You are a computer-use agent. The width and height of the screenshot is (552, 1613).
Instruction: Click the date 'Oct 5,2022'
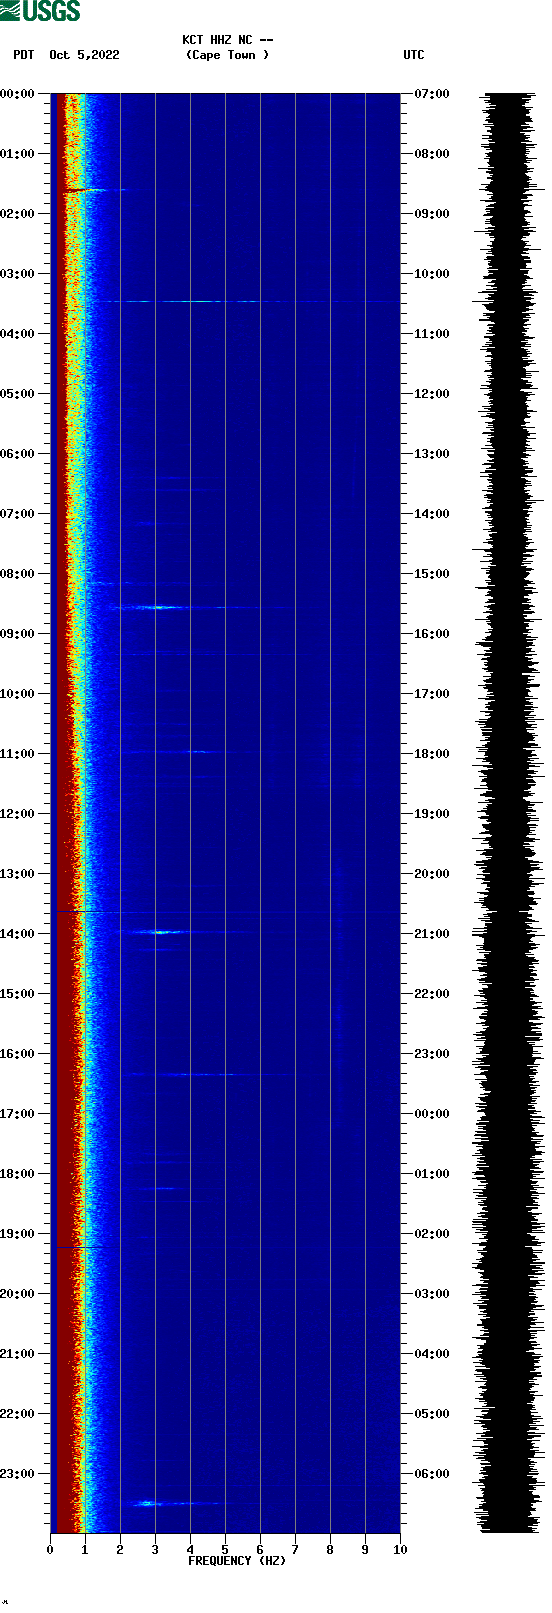84,55
